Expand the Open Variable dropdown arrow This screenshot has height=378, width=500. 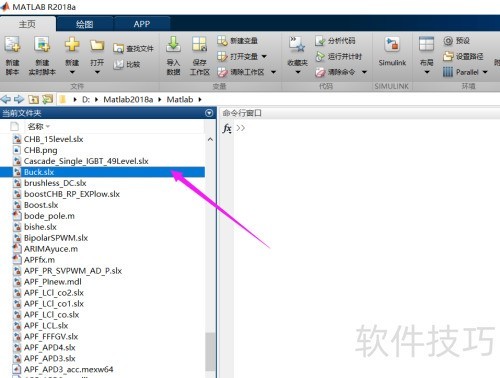(264, 56)
